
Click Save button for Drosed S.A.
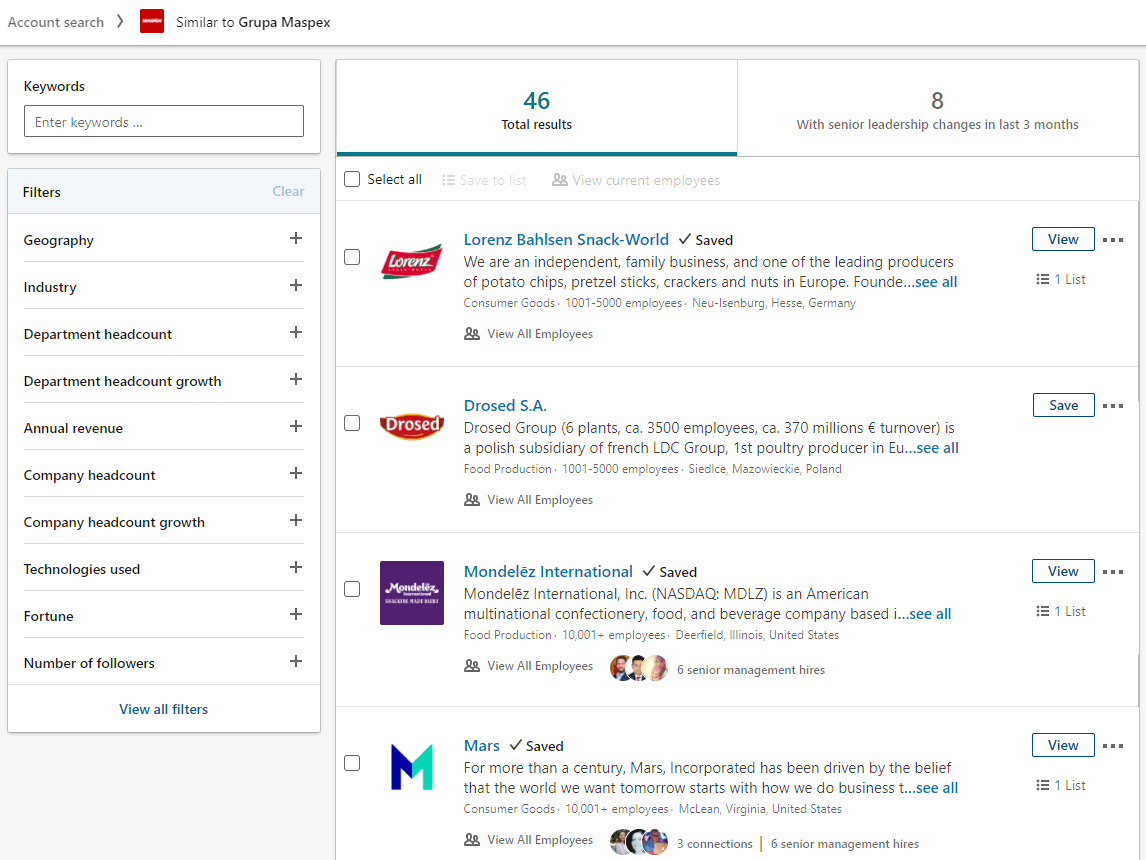(1063, 405)
